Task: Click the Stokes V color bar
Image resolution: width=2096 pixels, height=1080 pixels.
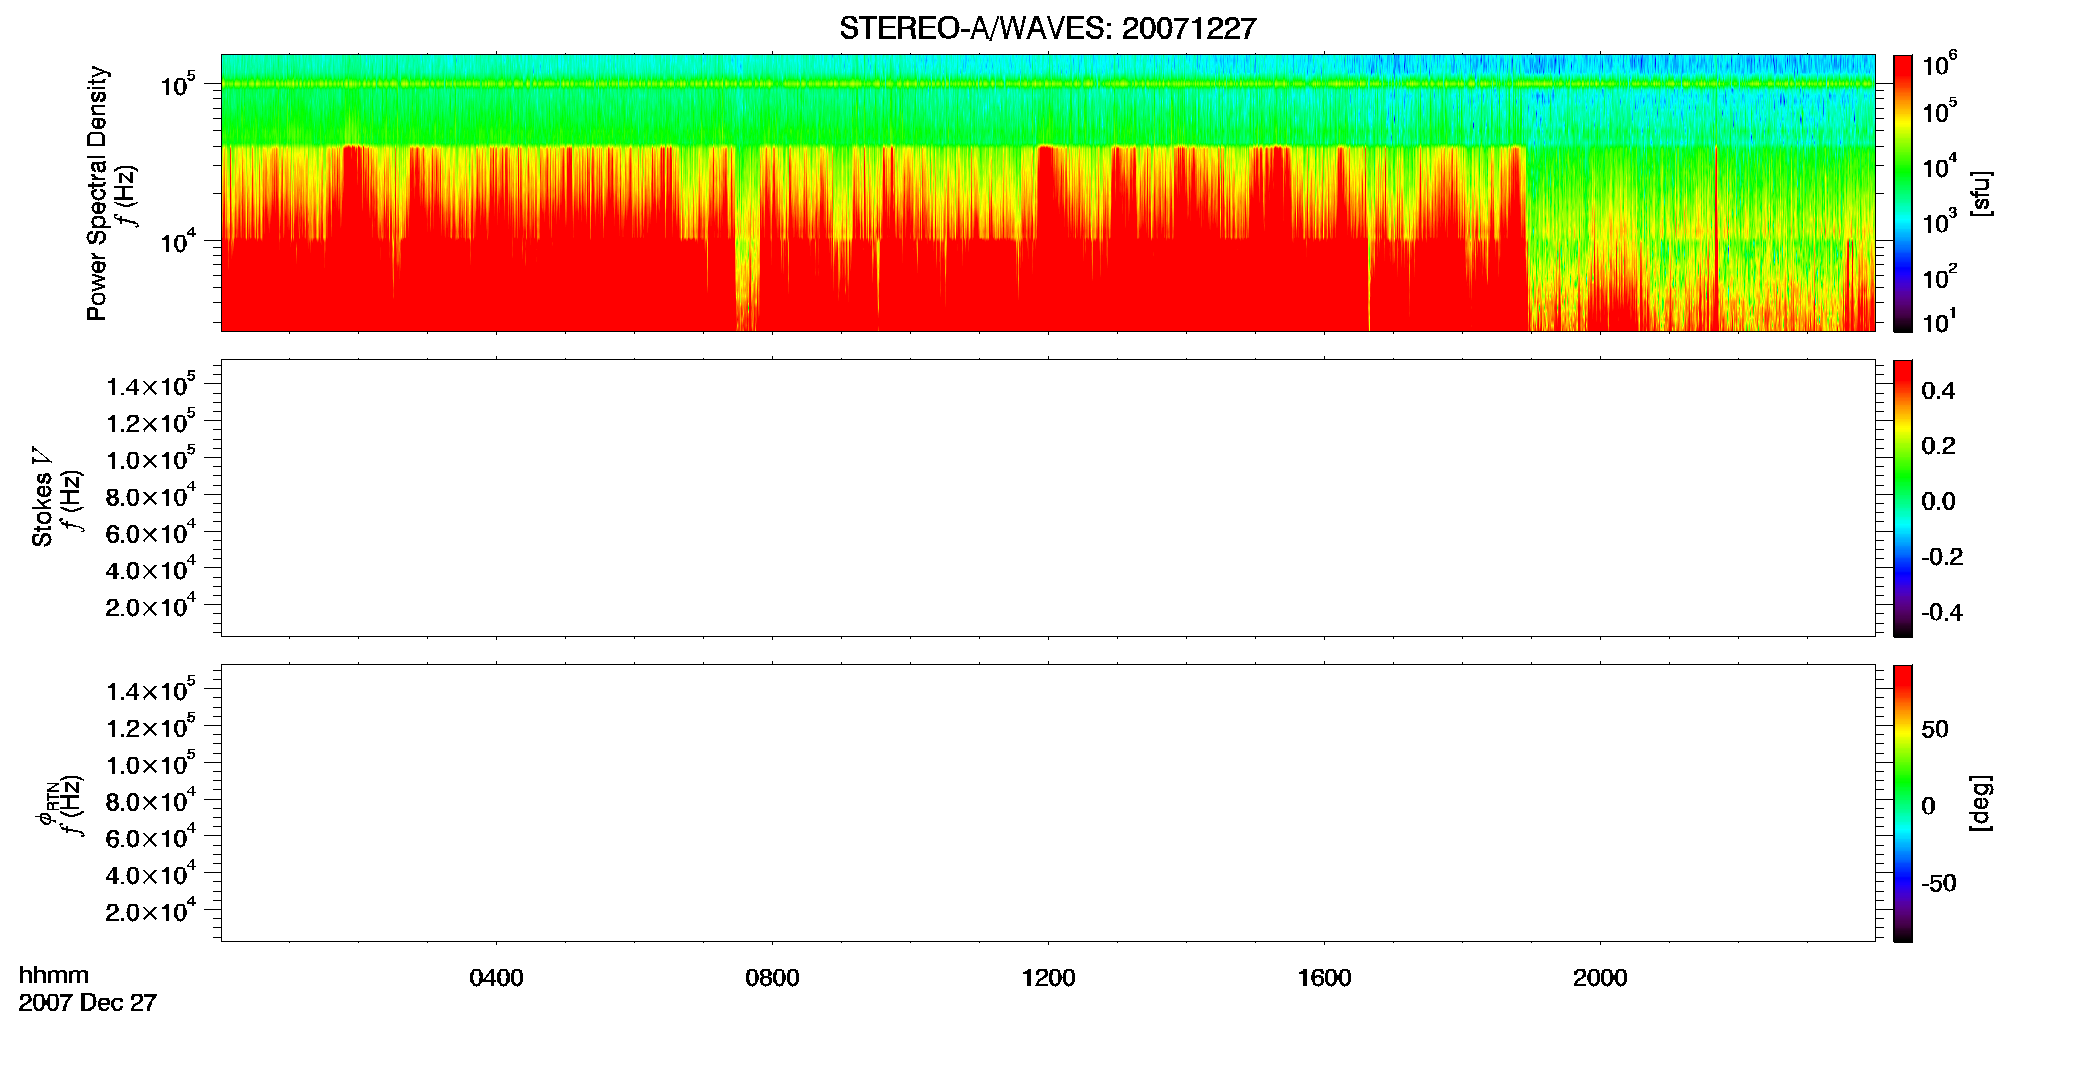Action: [1903, 498]
